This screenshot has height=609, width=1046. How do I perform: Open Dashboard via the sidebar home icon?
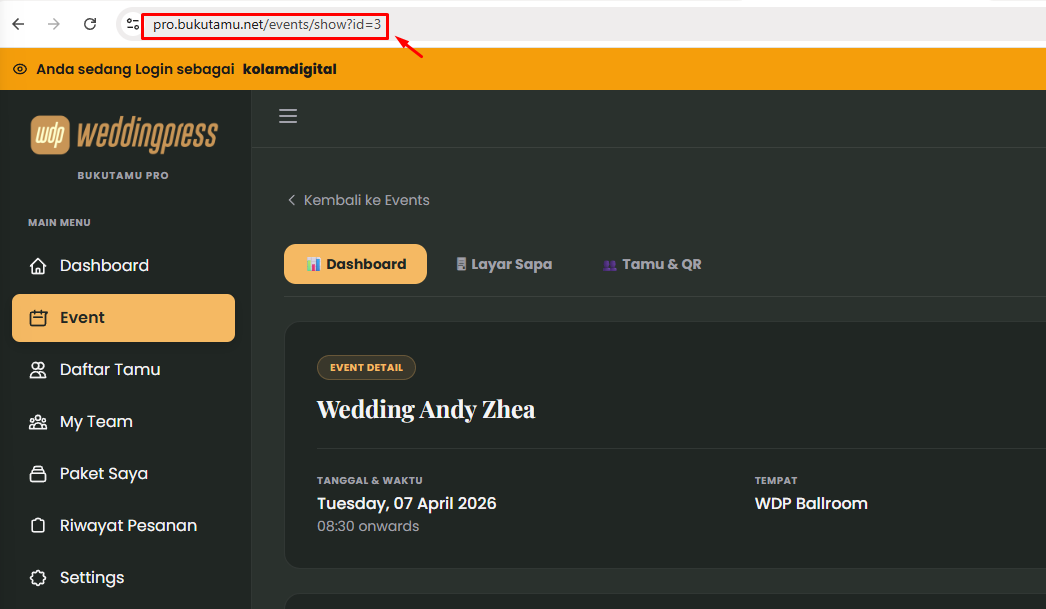coord(38,265)
